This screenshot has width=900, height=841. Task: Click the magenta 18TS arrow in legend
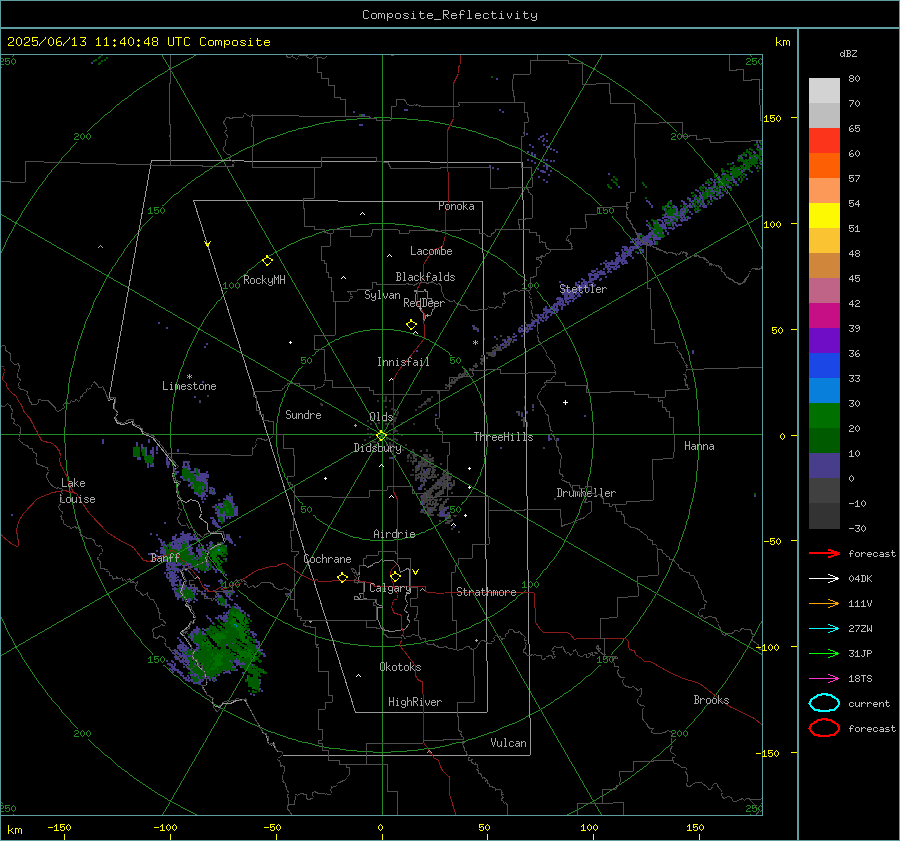(x=824, y=679)
